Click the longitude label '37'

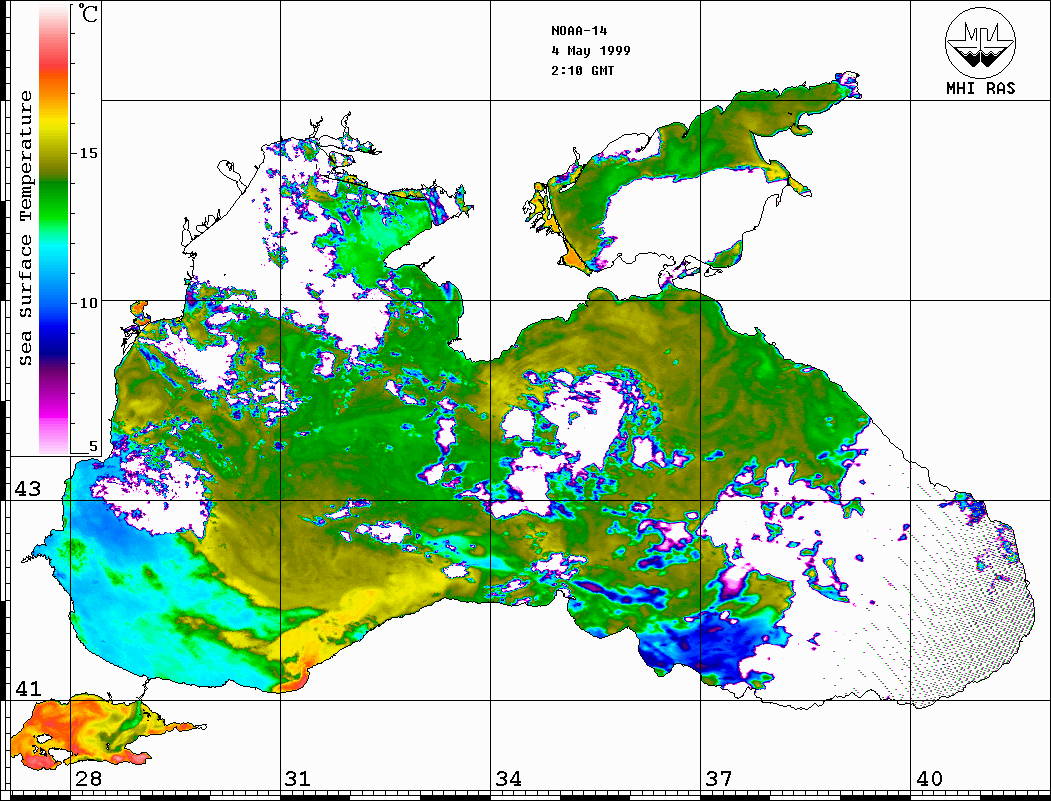point(719,779)
